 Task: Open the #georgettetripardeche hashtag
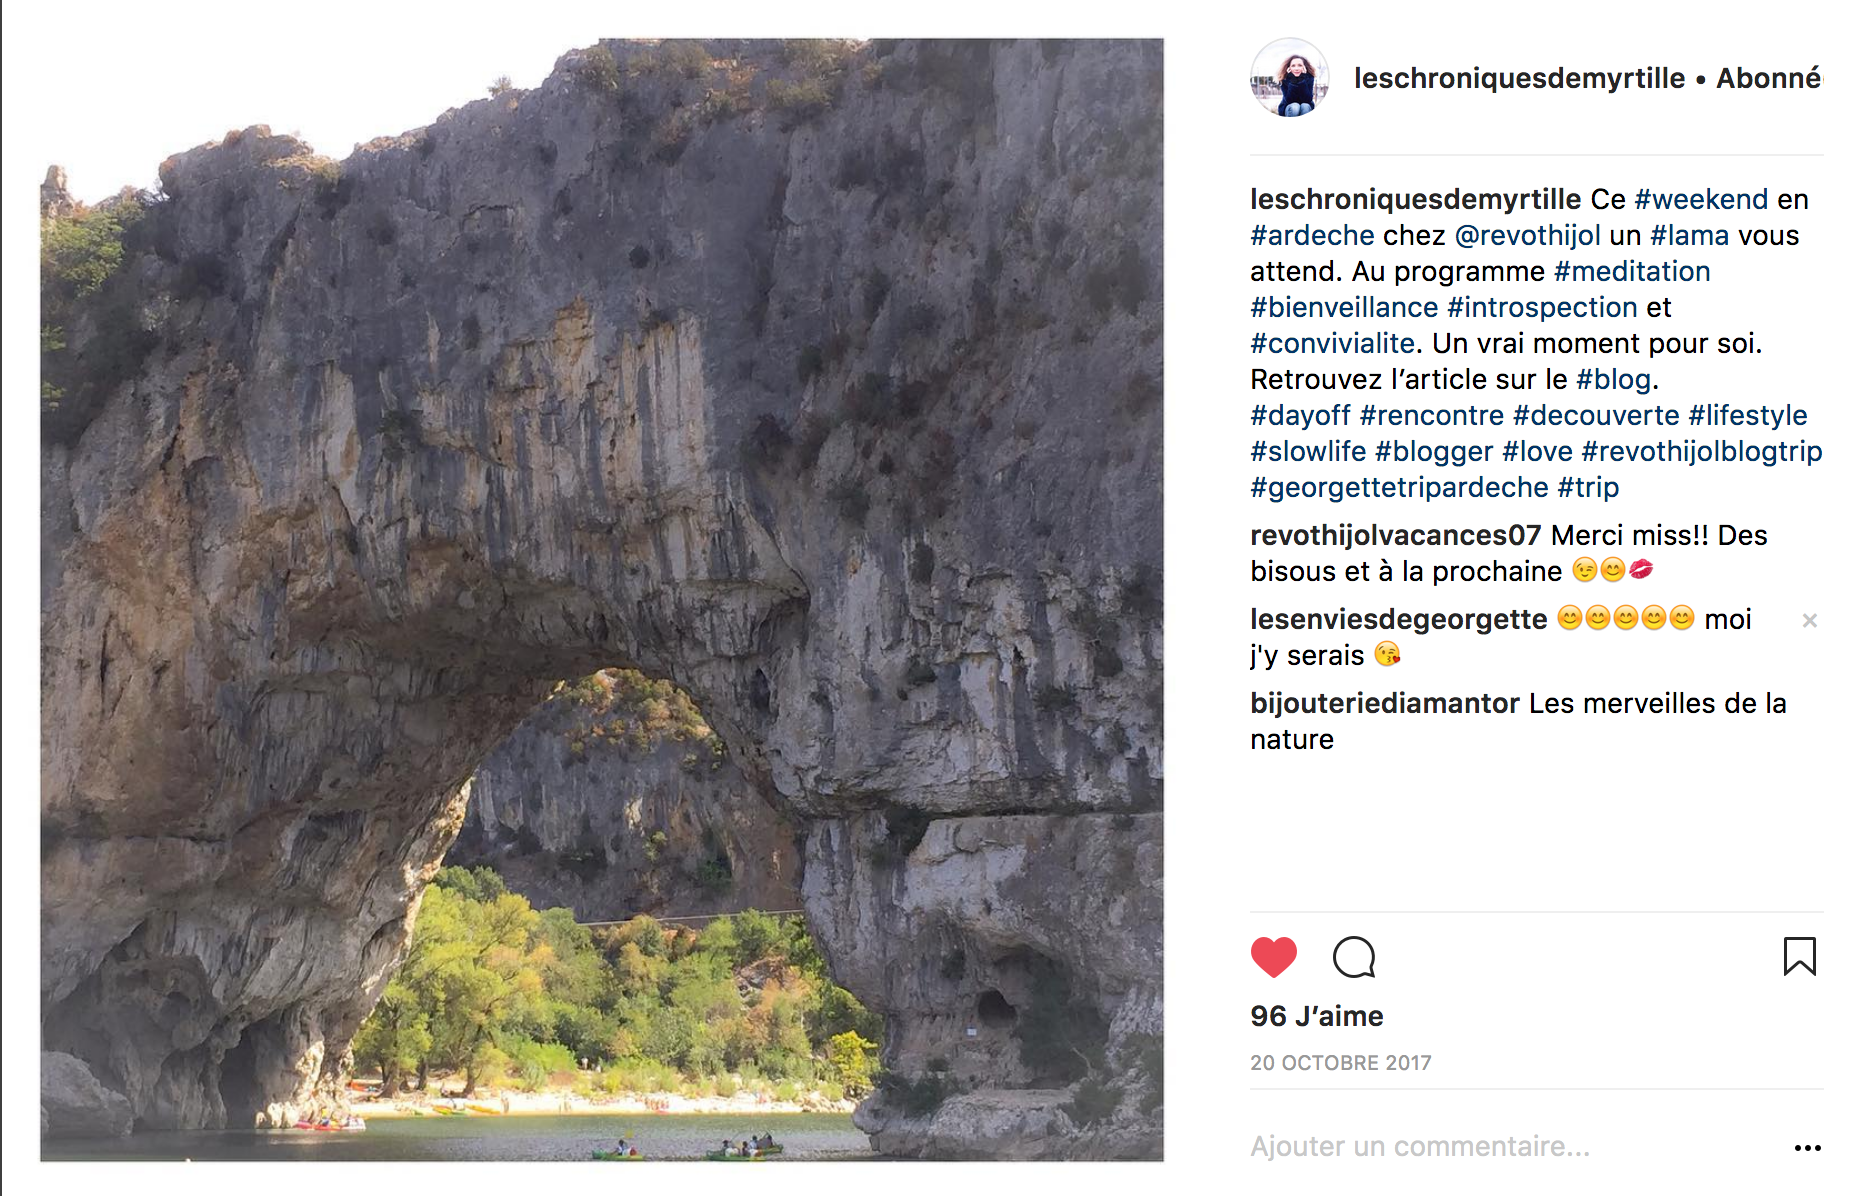[1399, 488]
